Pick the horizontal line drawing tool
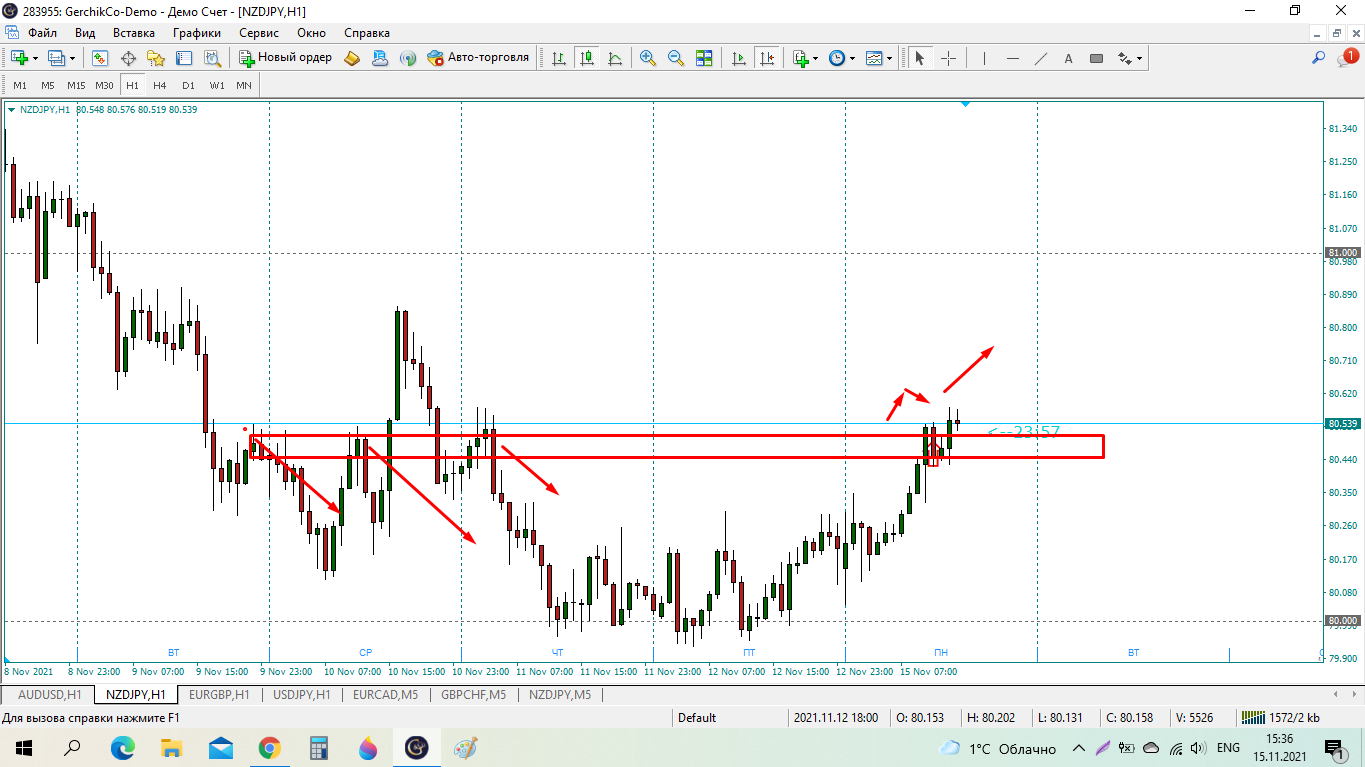The image size is (1365, 767). [x=1013, y=58]
